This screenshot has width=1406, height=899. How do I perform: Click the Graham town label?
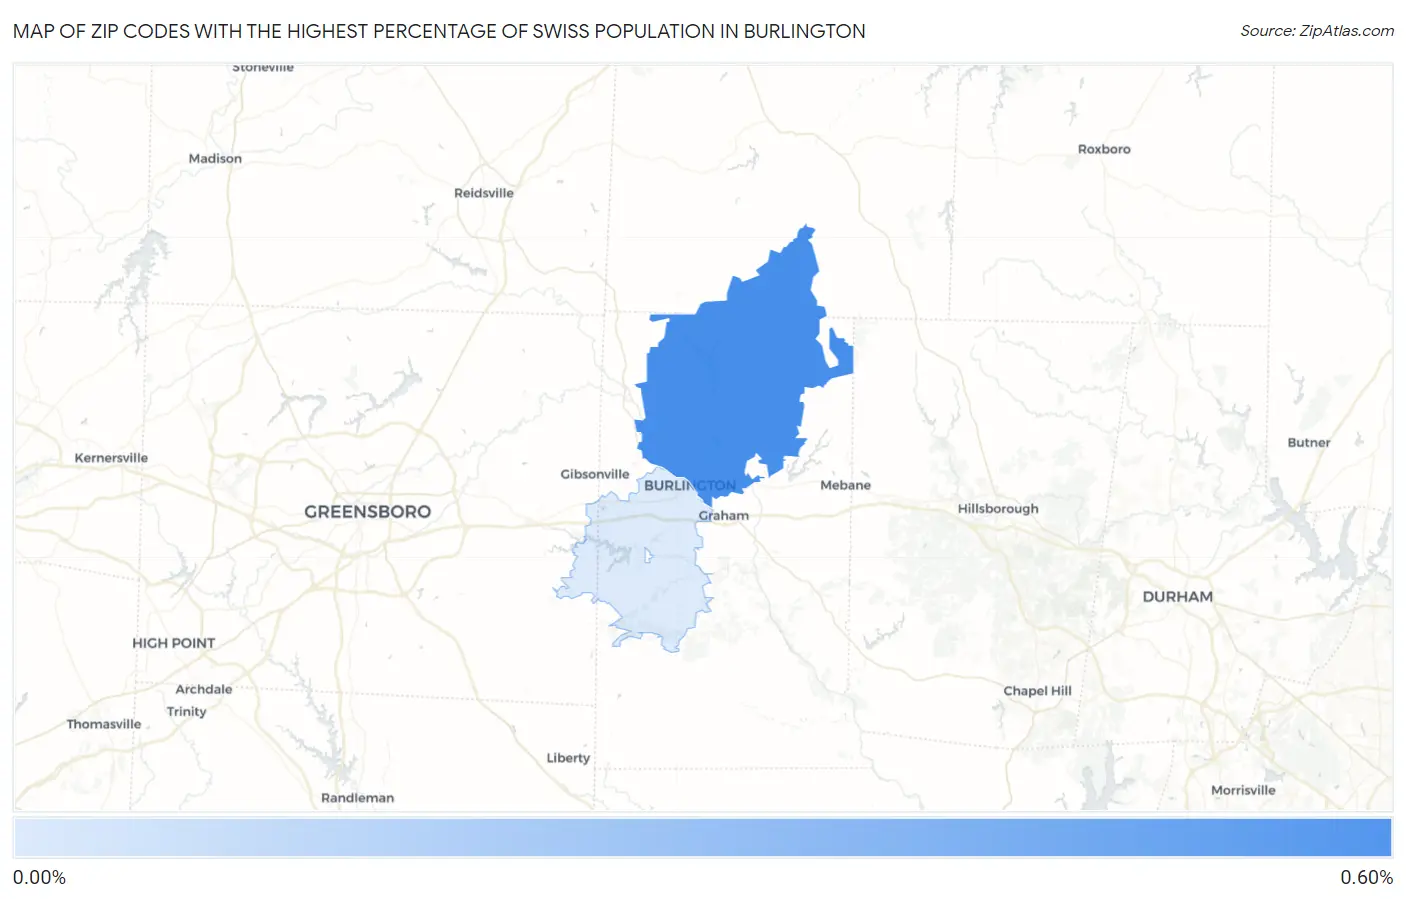(723, 516)
